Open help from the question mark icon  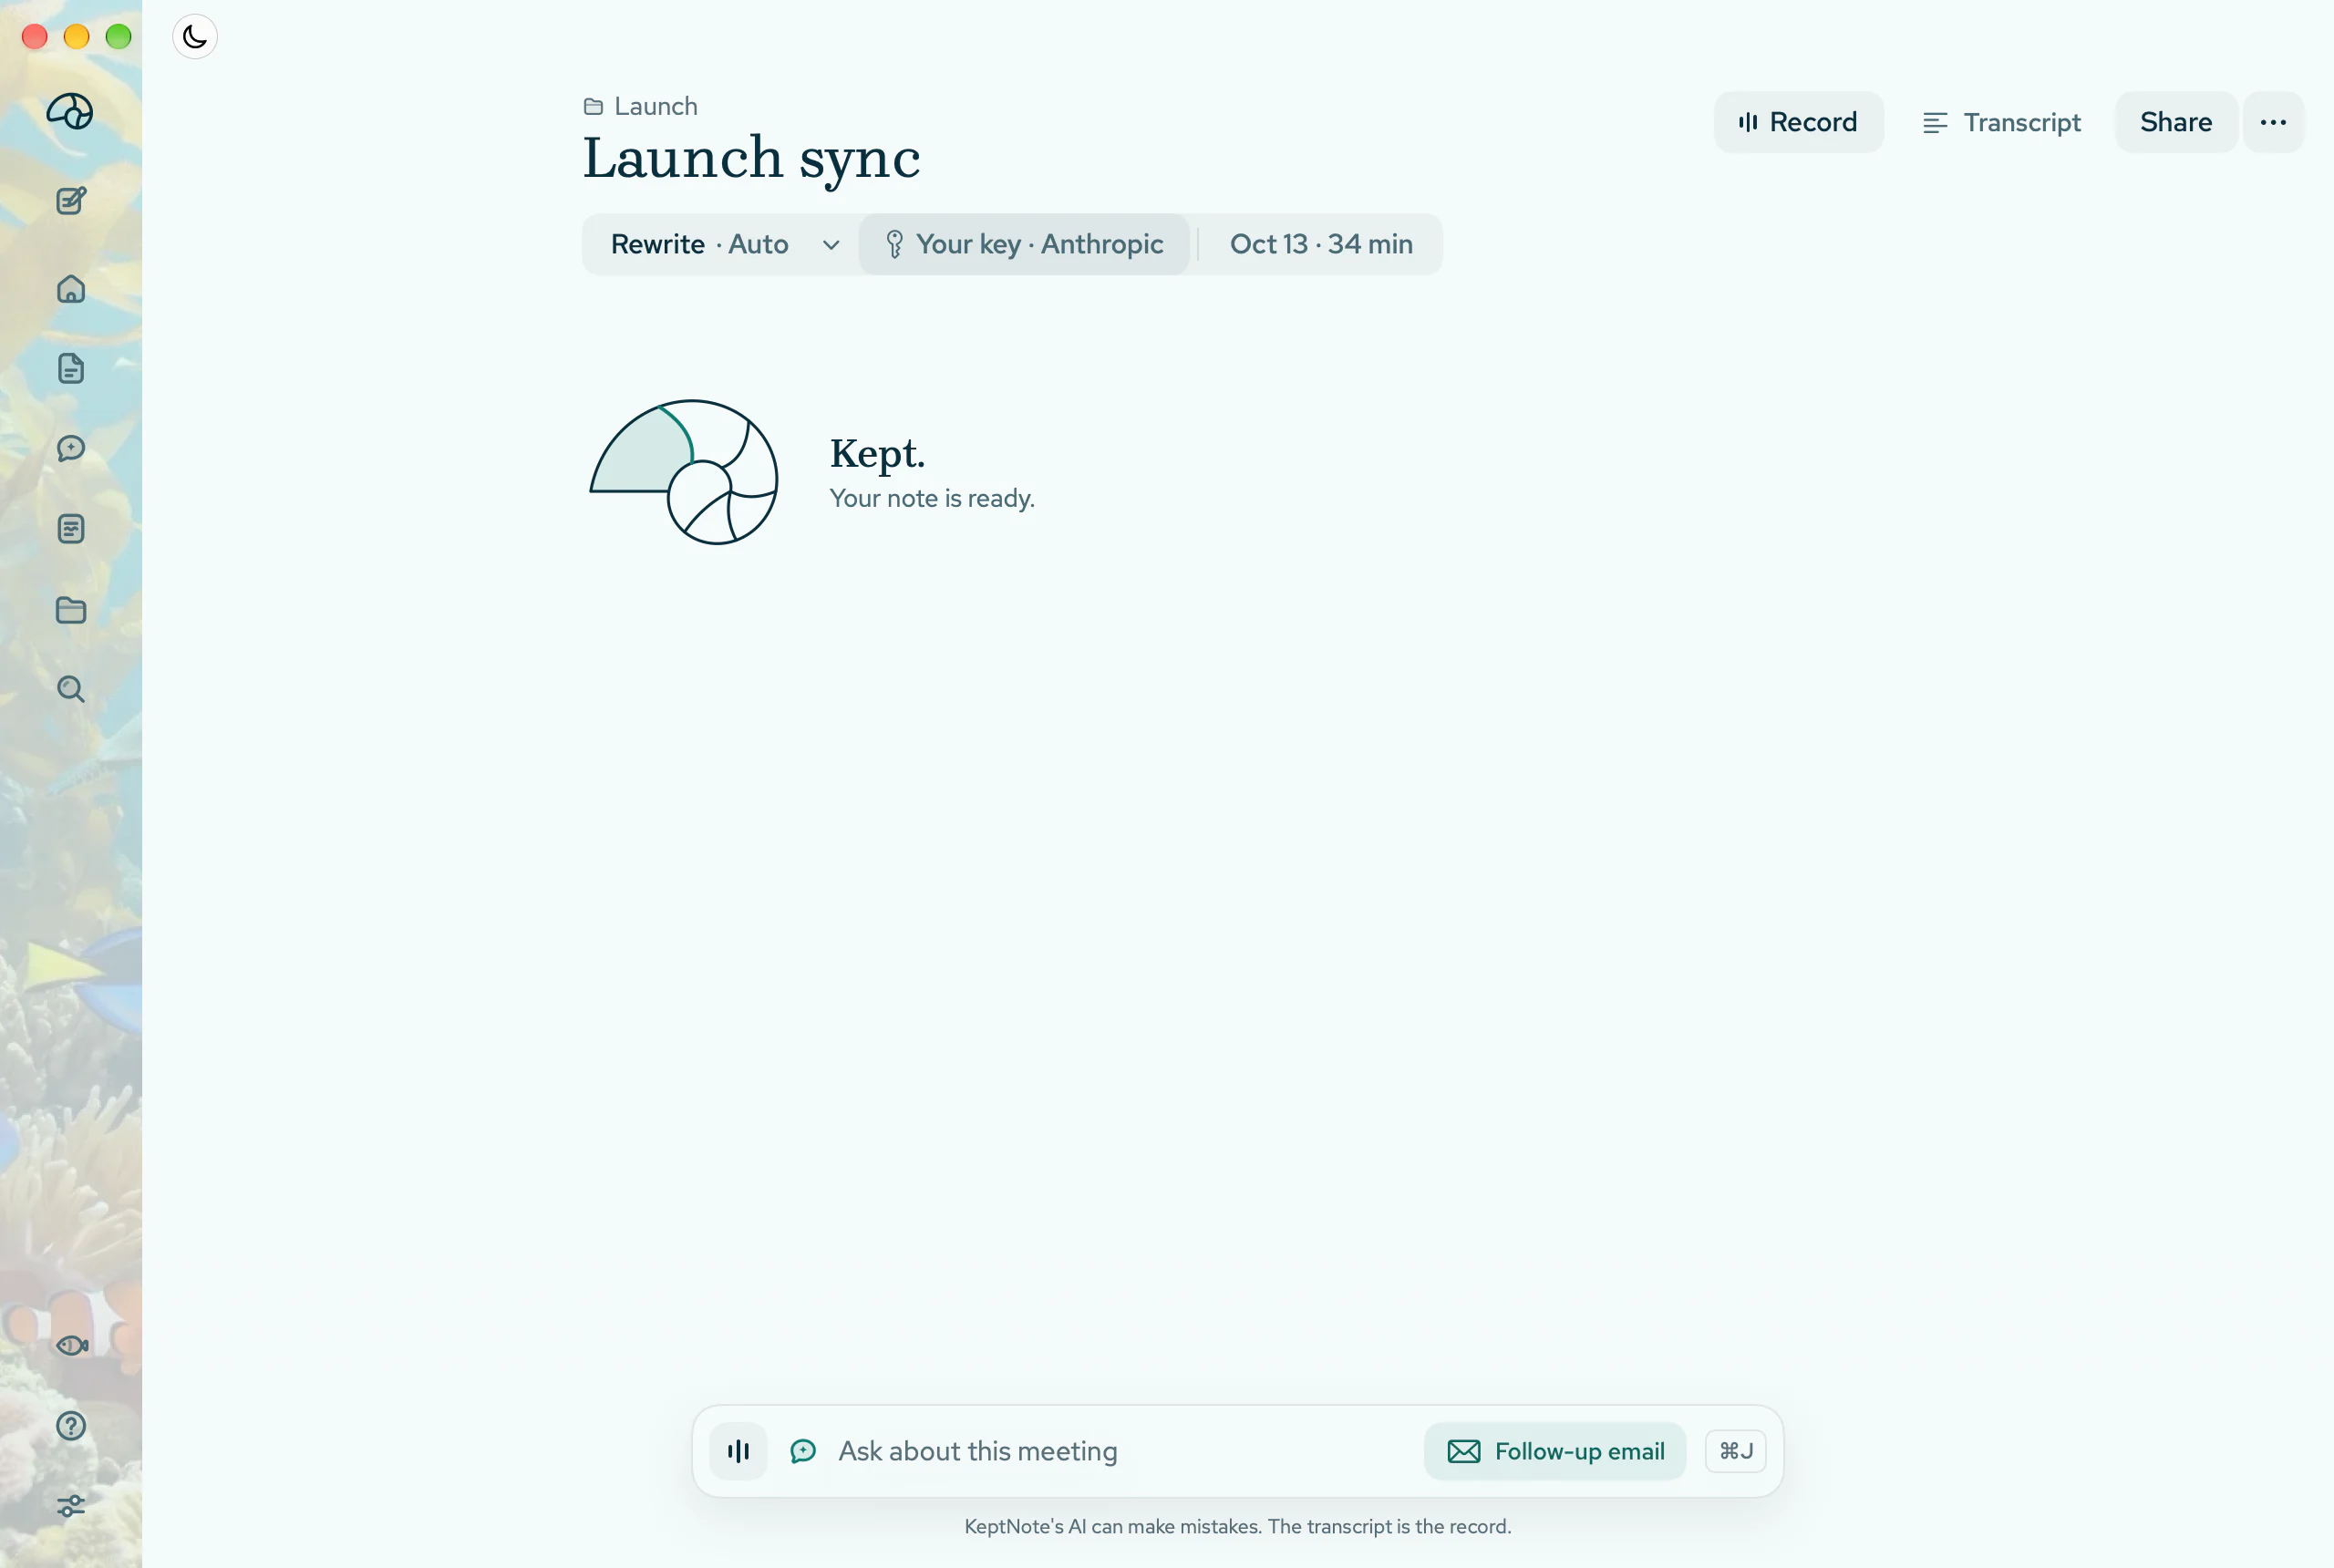point(71,1425)
